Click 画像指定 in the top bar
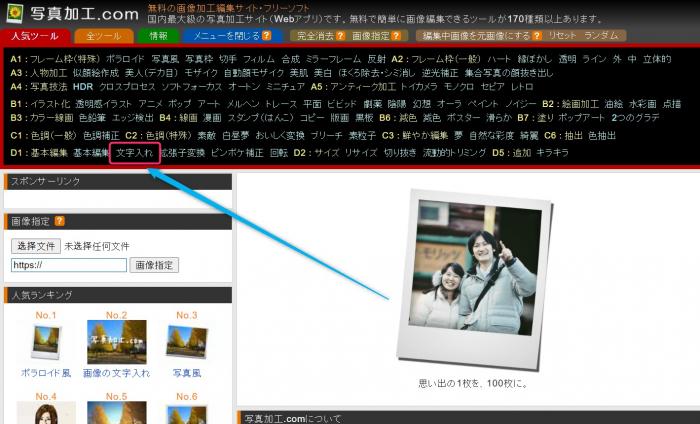Viewport: 700px width, 424px height. coord(371,36)
